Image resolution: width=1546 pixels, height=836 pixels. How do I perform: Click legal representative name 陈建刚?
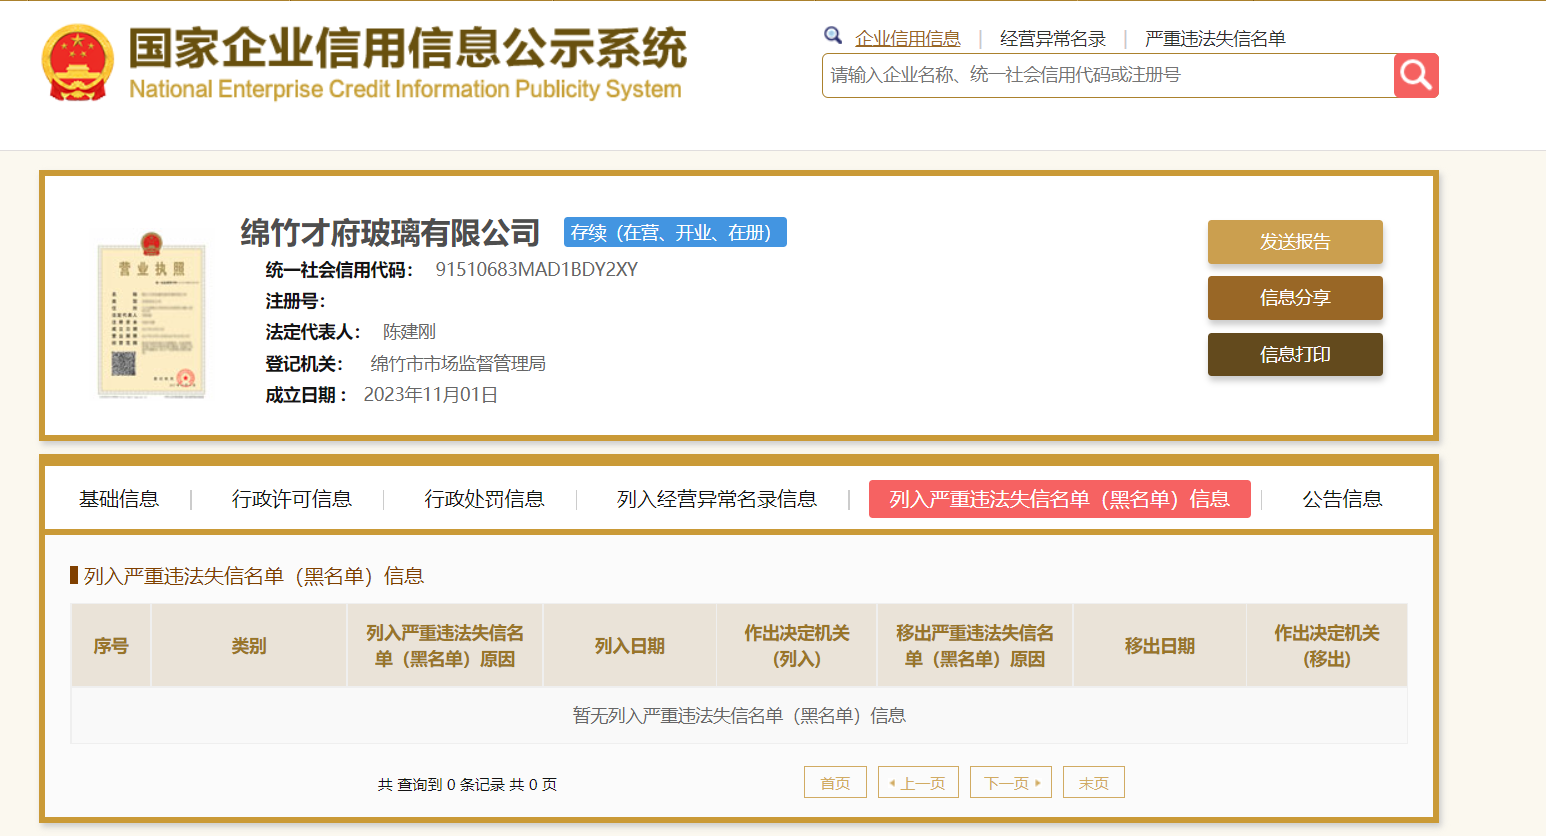409,332
